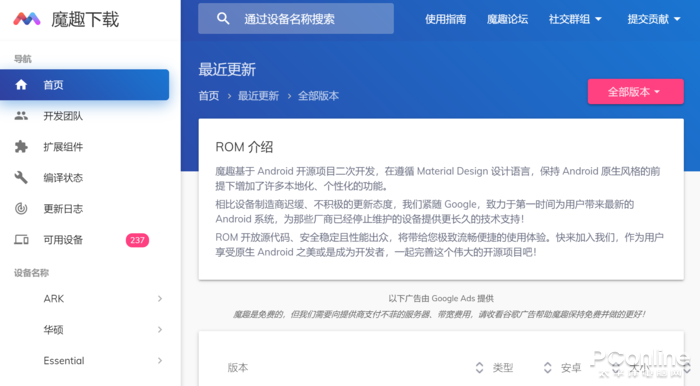Click the 安卓 column header

pos(571,368)
